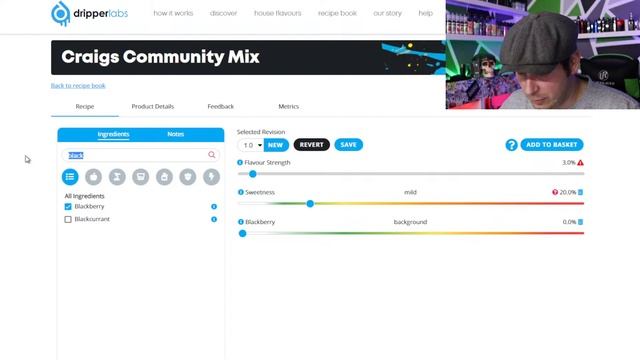Open info icon beside Blackcurrant ingredient

pos(214,219)
